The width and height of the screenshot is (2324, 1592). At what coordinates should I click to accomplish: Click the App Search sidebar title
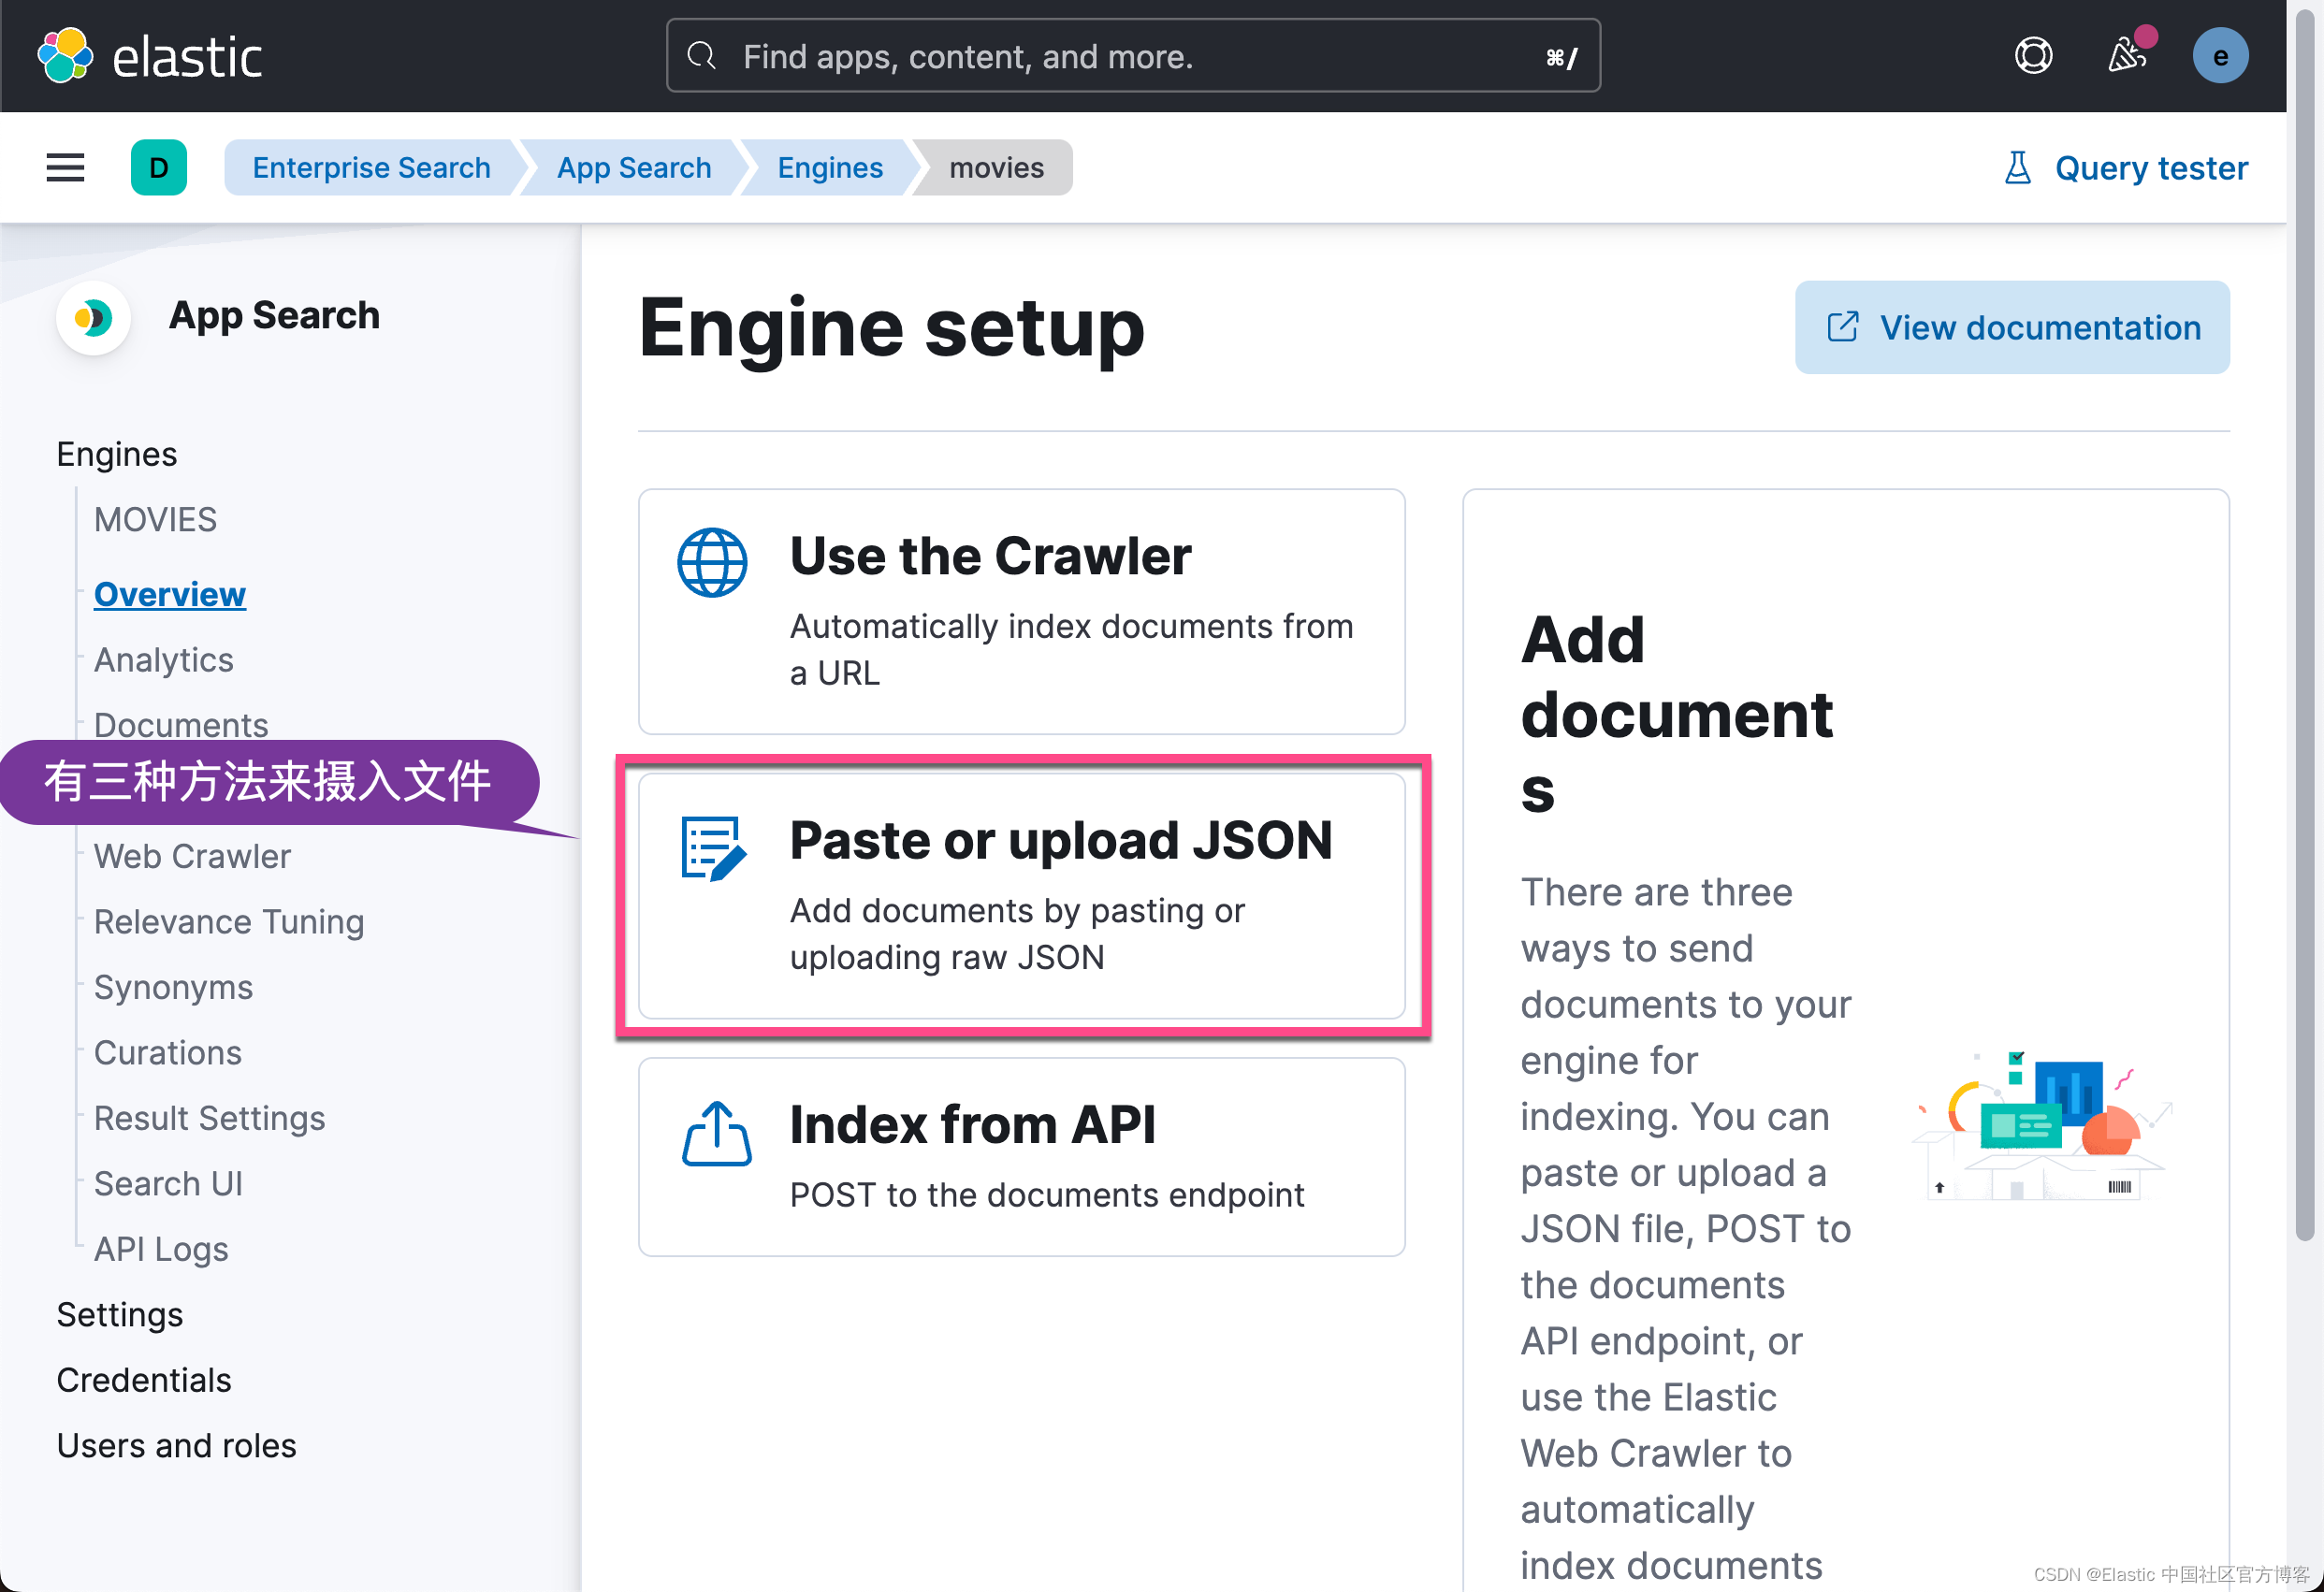pos(274,316)
